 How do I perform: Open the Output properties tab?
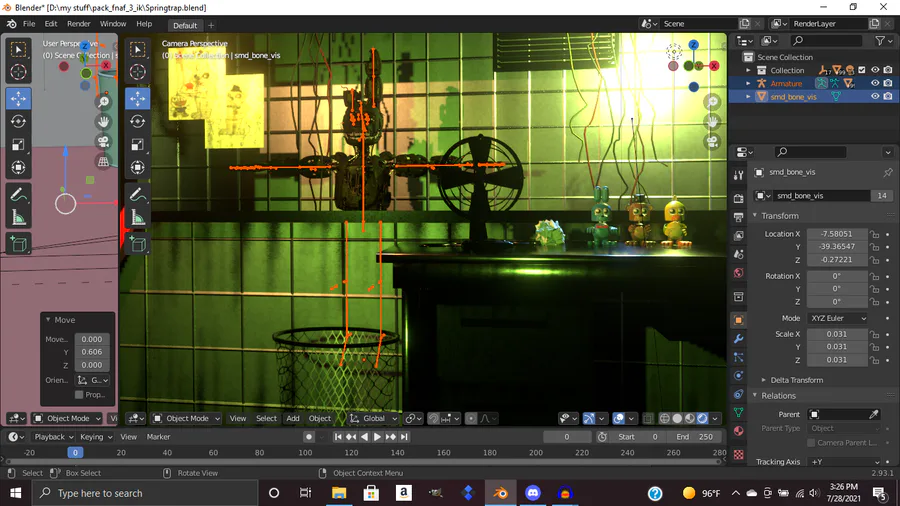click(739, 217)
